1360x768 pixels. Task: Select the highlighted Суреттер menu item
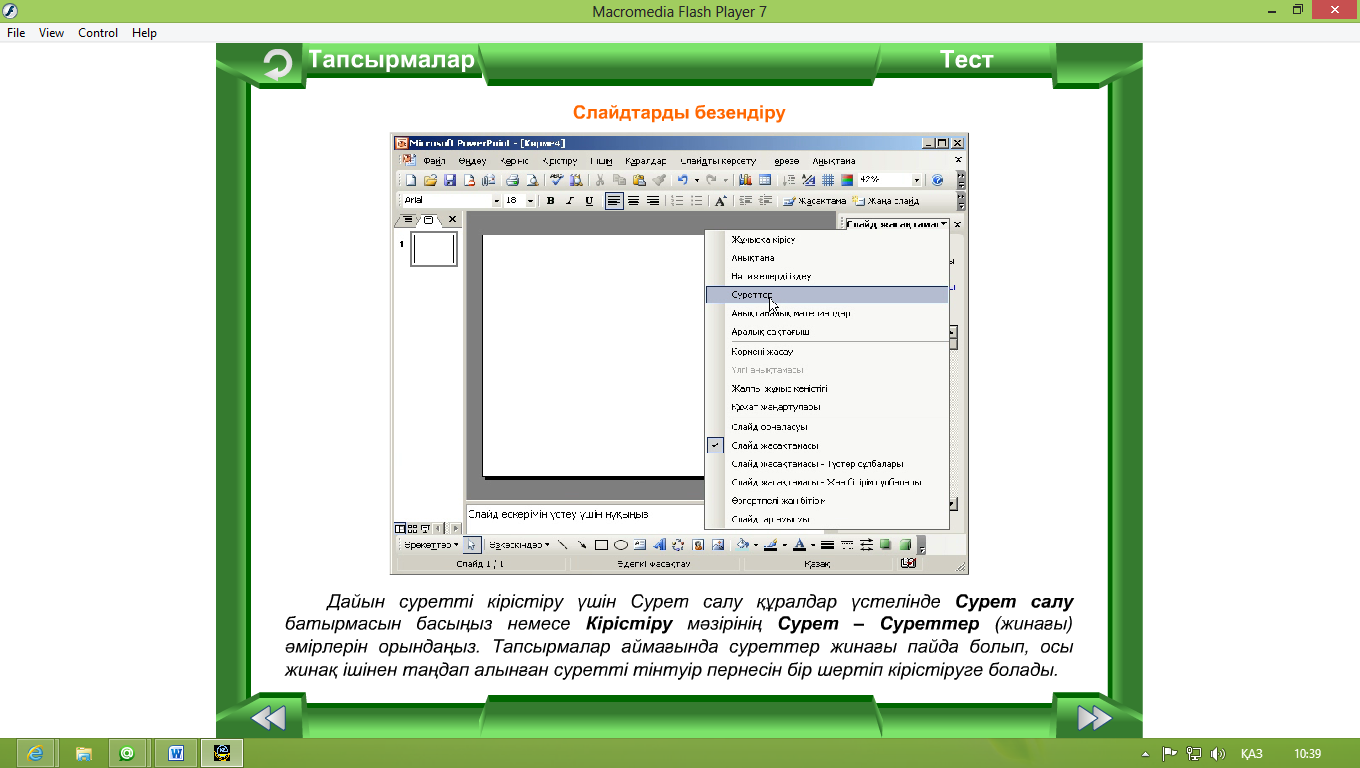(826, 295)
